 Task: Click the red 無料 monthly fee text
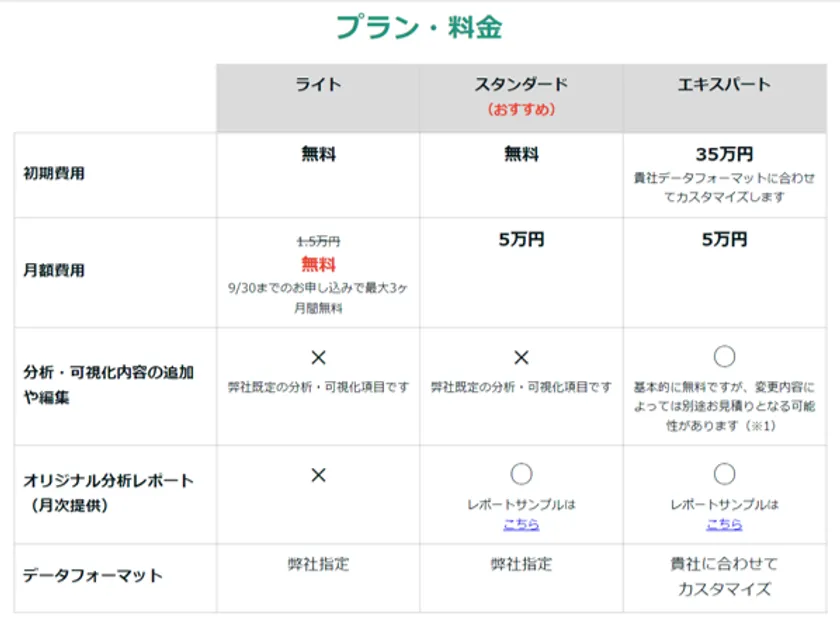[318, 264]
